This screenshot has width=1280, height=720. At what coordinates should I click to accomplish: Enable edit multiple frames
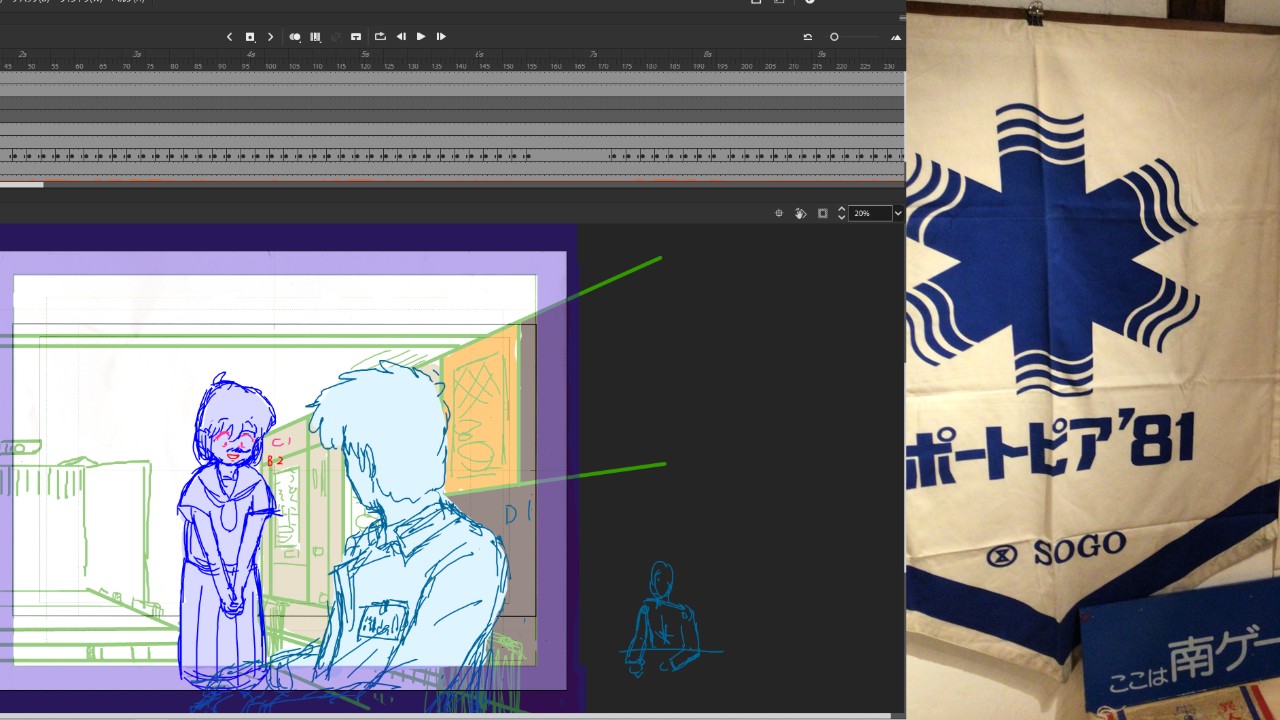pyautogui.click(x=315, y=37)
